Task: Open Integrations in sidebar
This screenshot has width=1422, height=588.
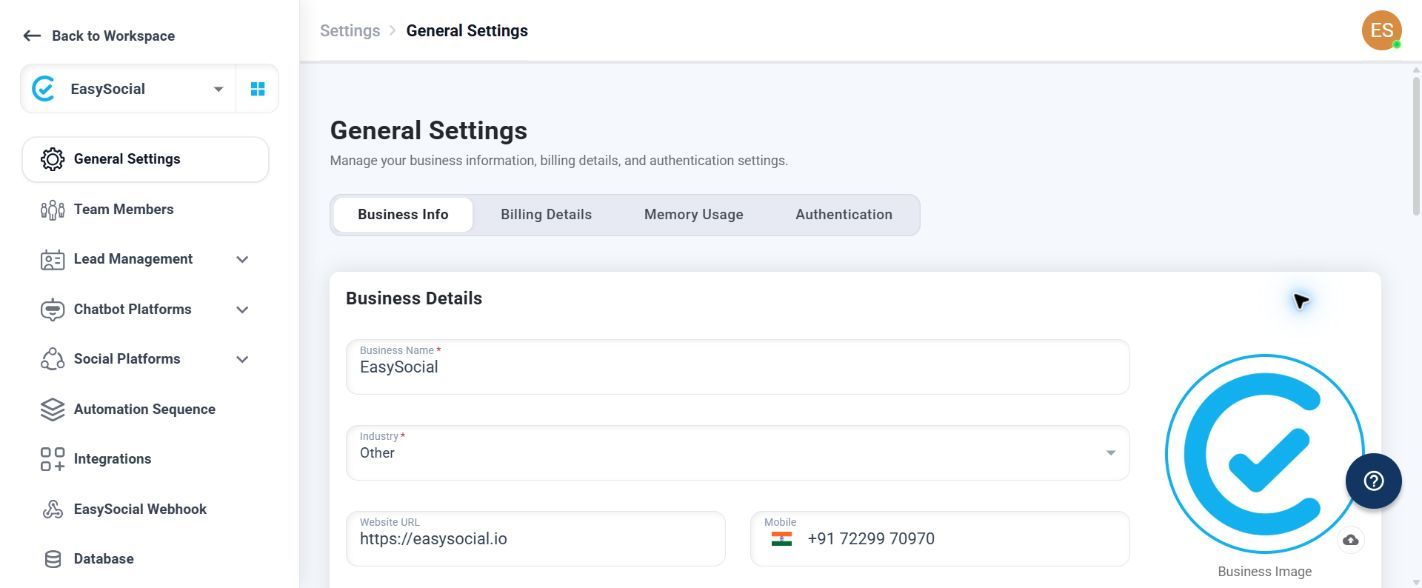Action: (x=145, y=459)
